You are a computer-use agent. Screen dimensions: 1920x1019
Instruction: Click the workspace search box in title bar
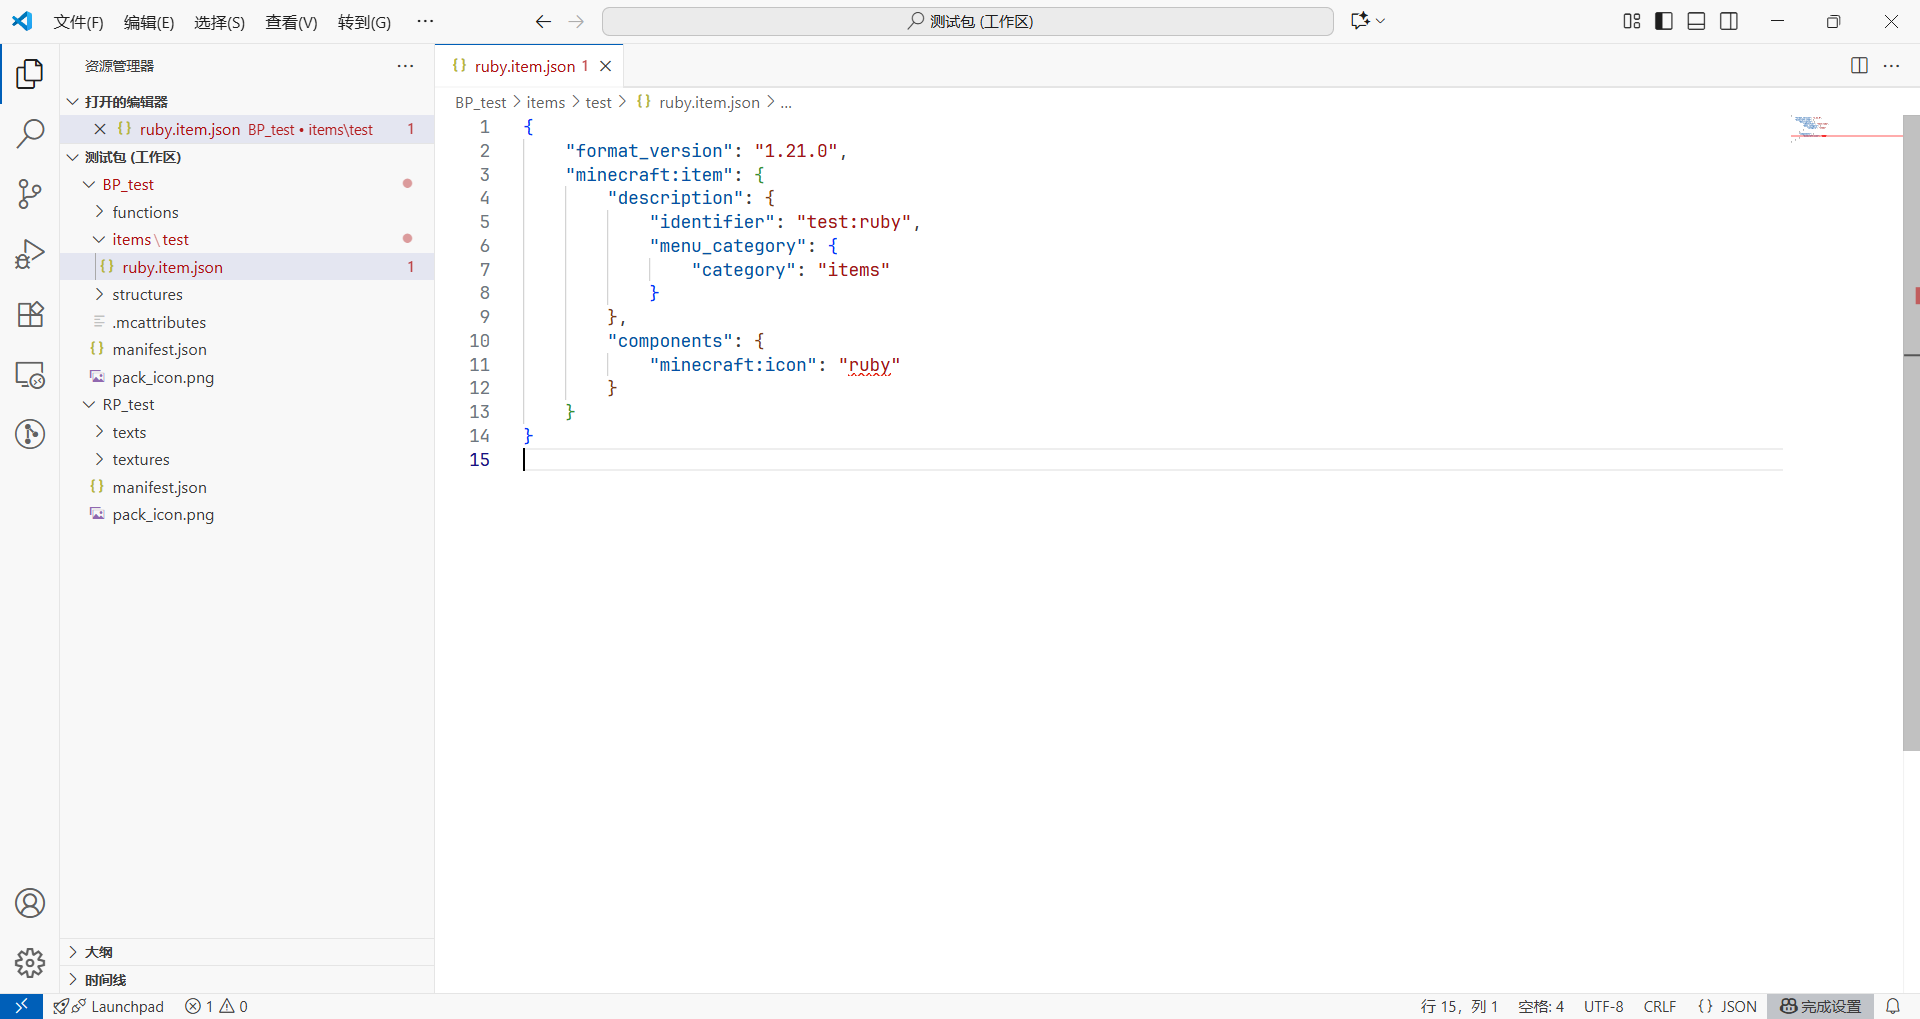tap(967, 21)
